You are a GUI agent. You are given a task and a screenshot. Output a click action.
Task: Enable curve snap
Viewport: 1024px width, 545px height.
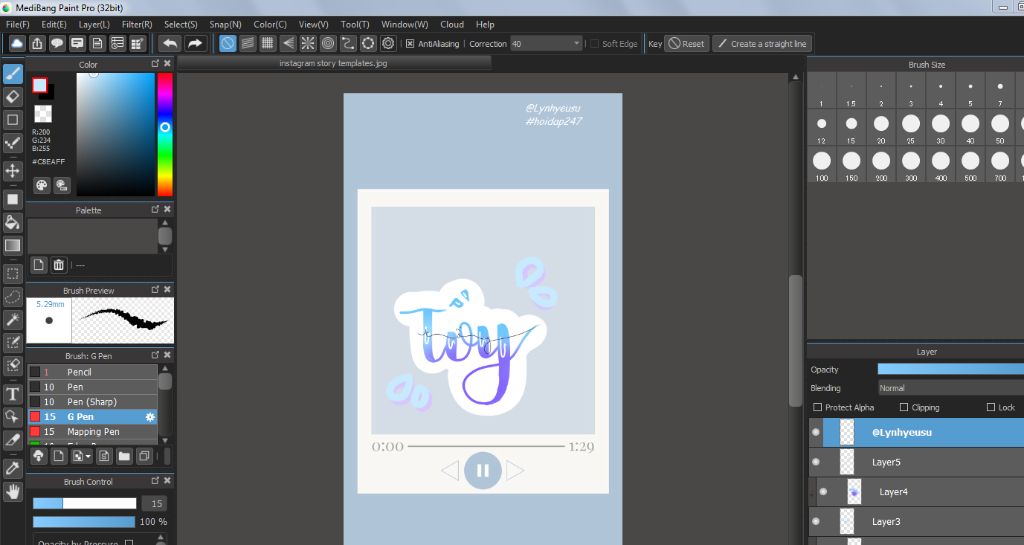pyautogui.click(x=348, y=44)
